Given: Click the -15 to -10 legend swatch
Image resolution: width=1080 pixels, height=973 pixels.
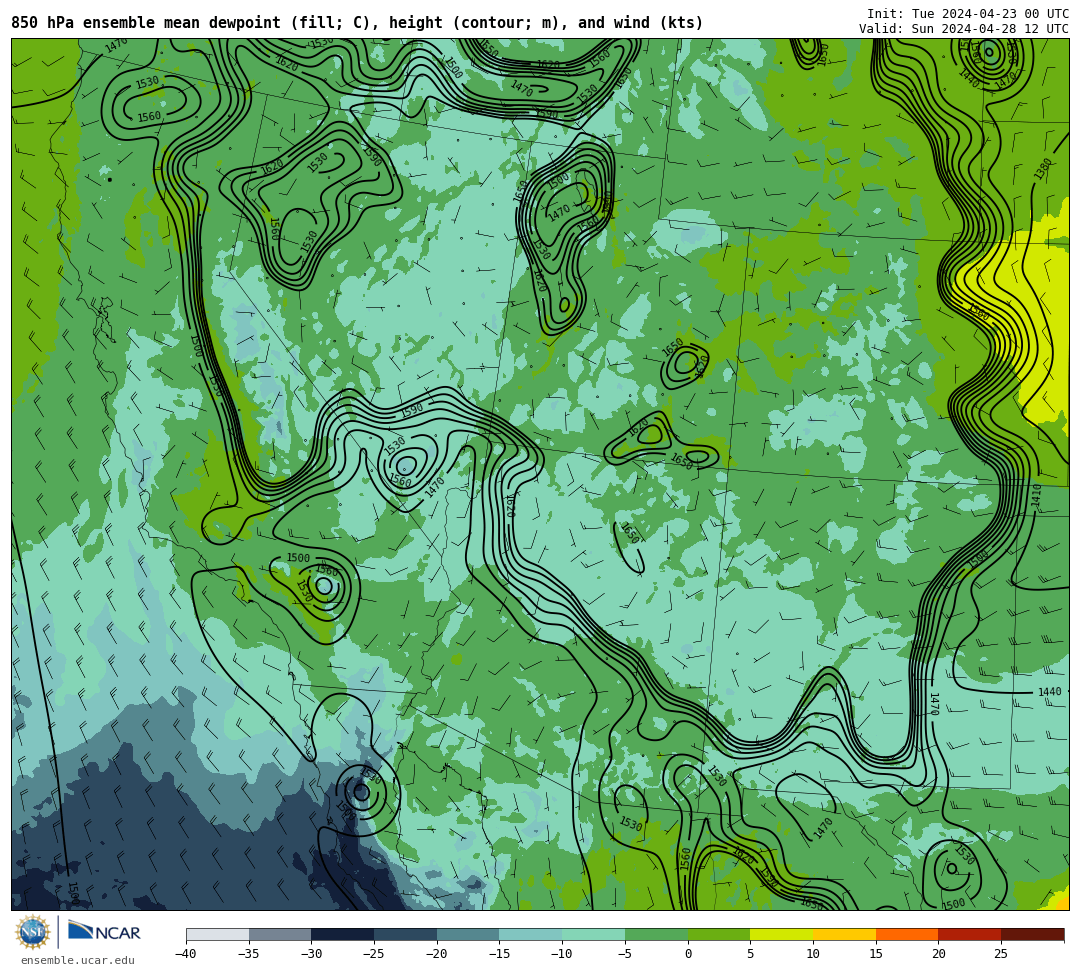Looking at the screenshot, I should click(x=531, y=934).
